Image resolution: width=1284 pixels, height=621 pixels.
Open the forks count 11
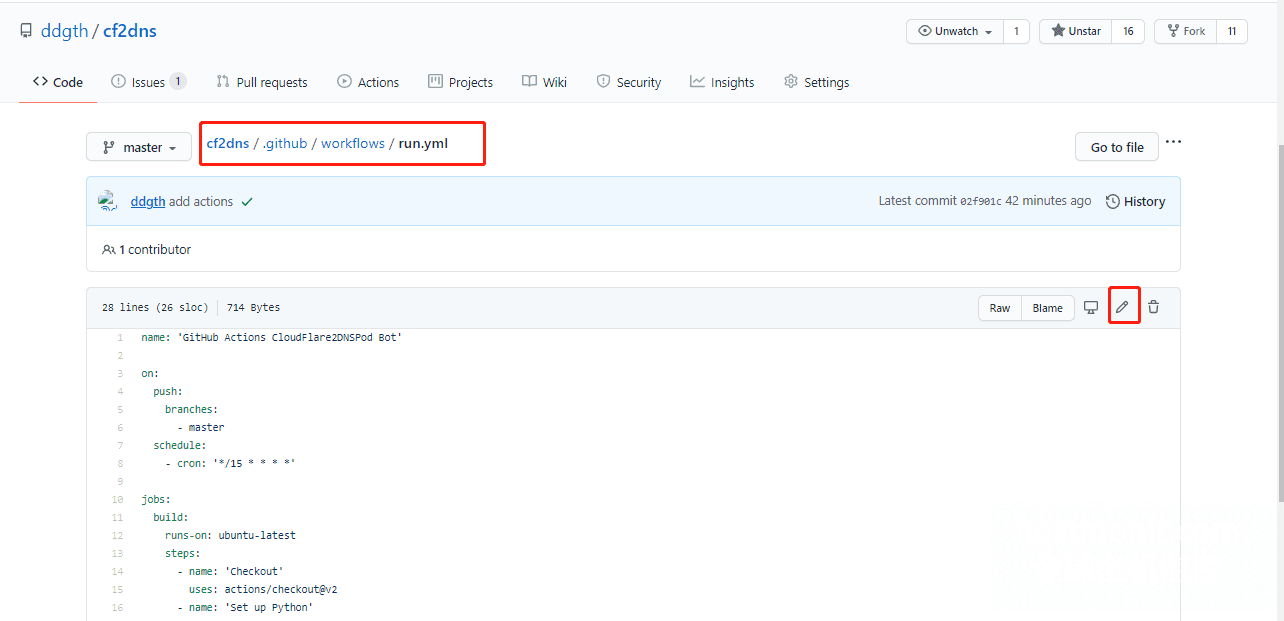[x=1232, y=31]
